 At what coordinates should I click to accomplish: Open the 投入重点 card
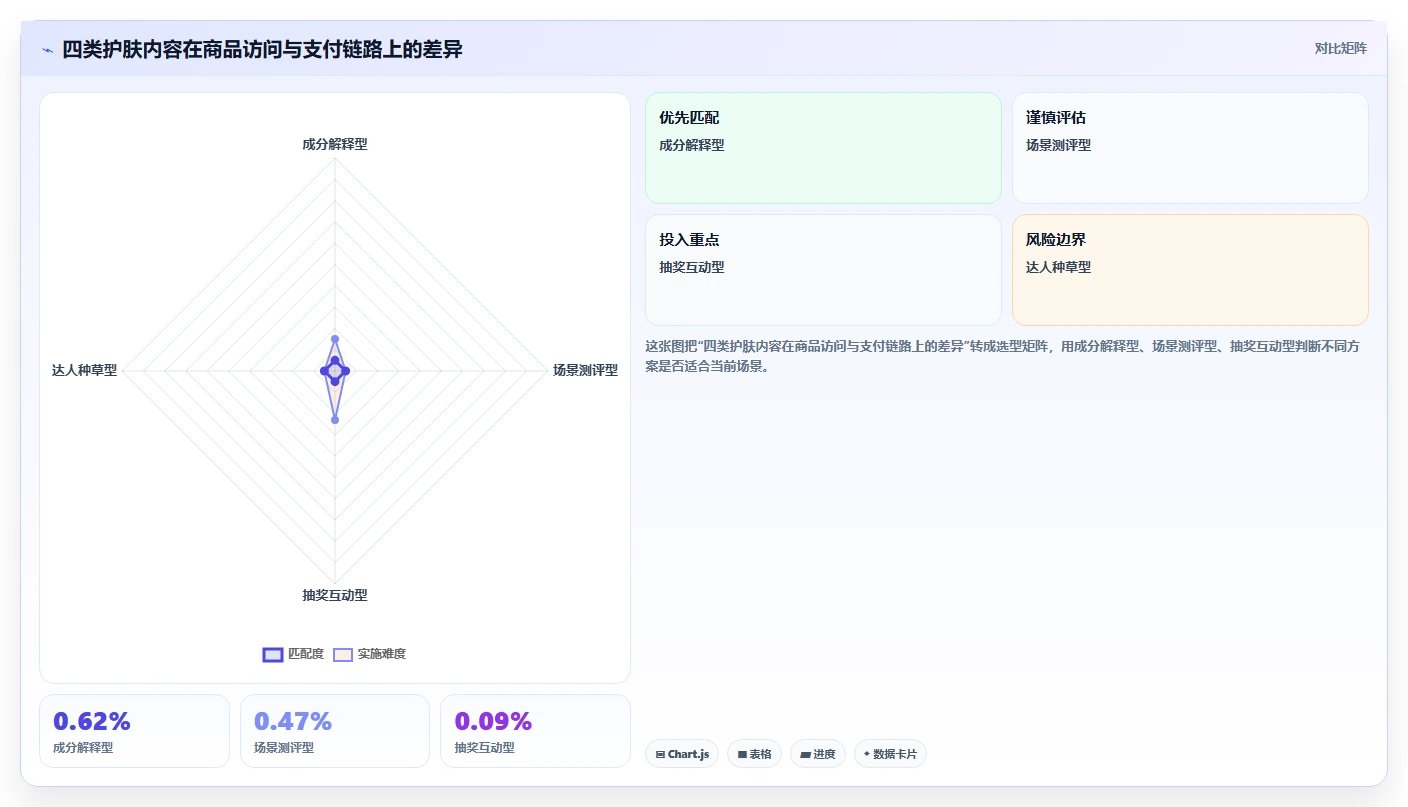point(823,270)
